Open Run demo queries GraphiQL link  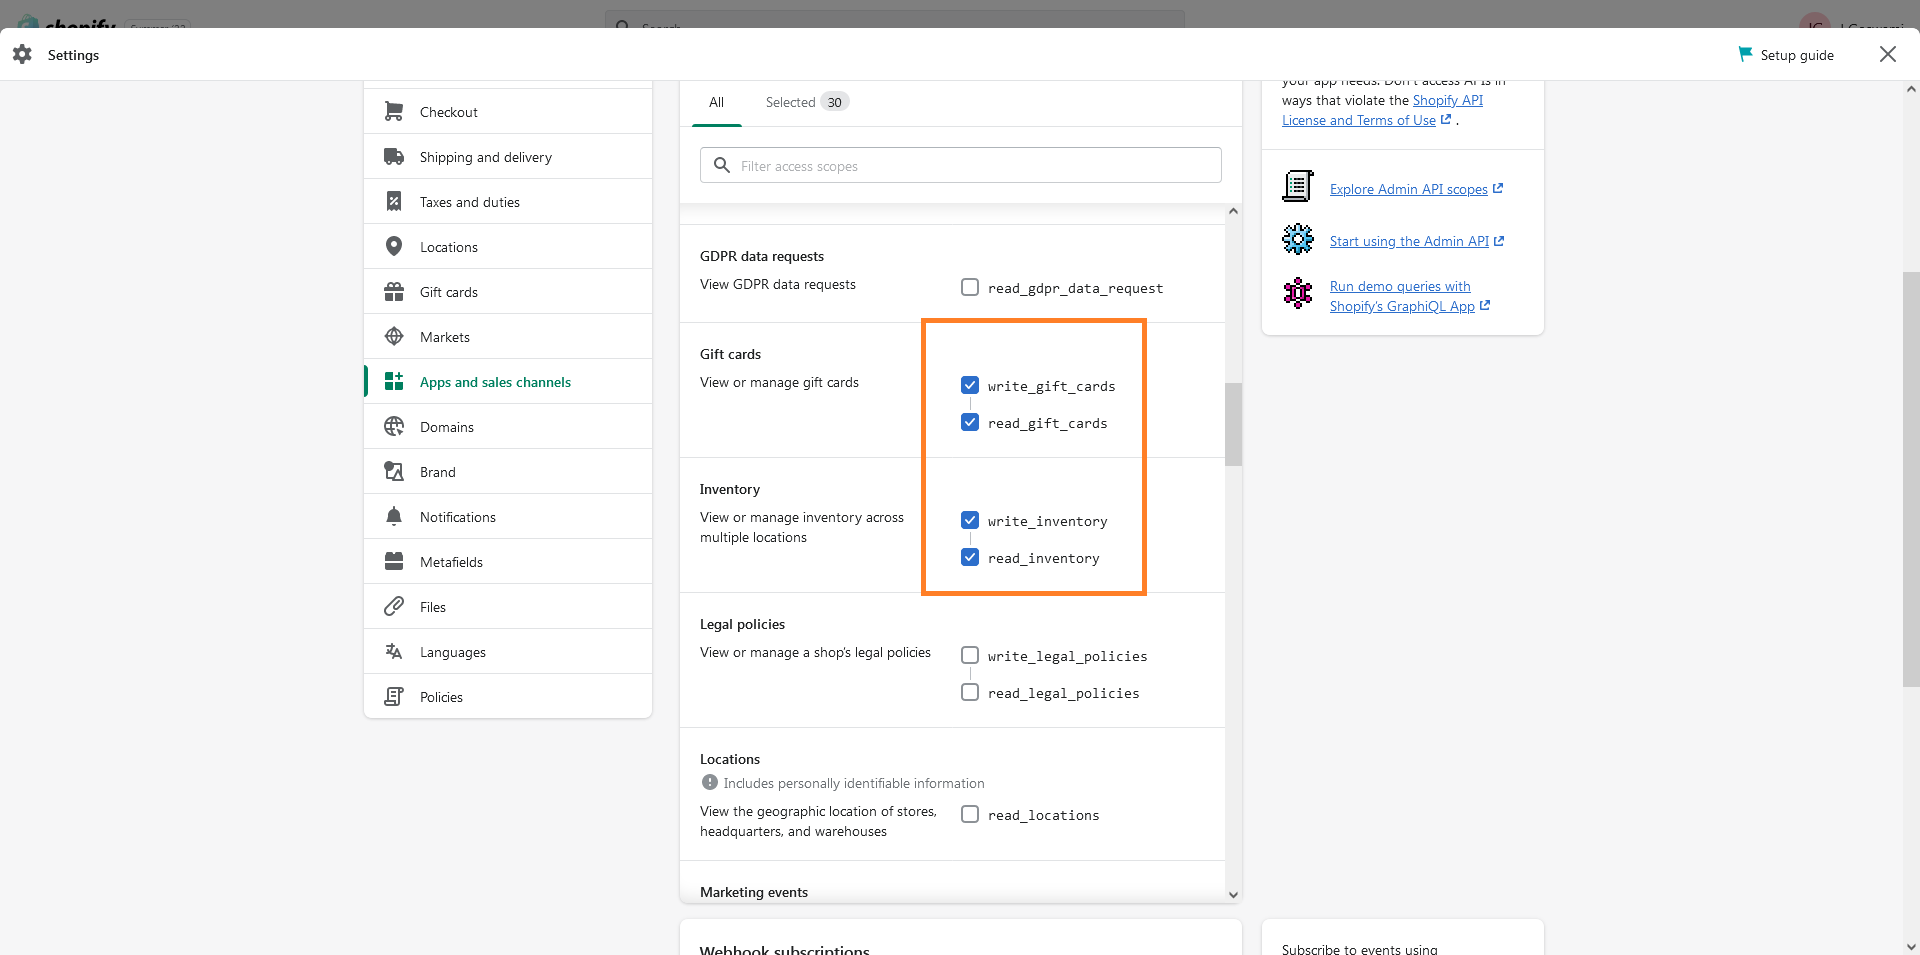pos(1410,296)
